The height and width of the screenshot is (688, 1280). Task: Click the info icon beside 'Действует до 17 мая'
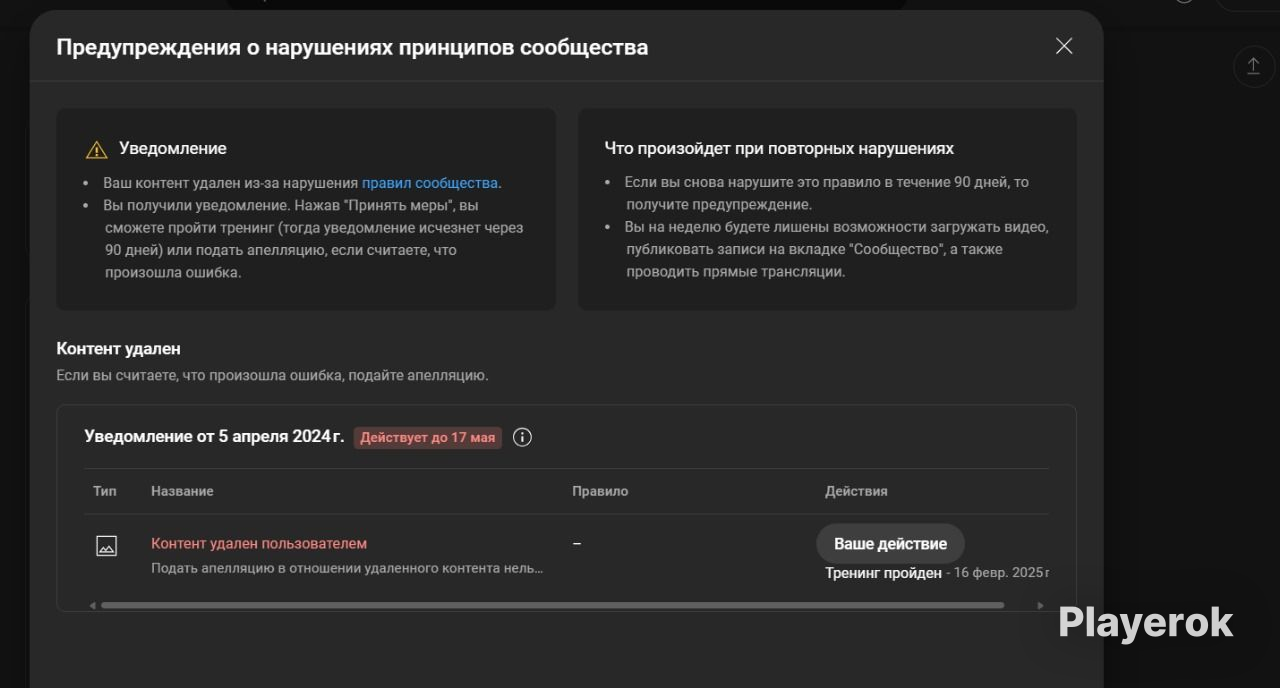coord(522,437)
